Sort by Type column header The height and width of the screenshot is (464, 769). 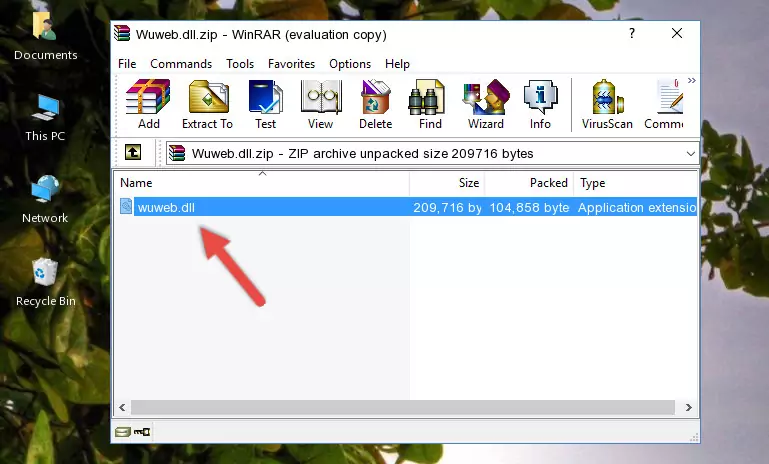tap(636, 183)
